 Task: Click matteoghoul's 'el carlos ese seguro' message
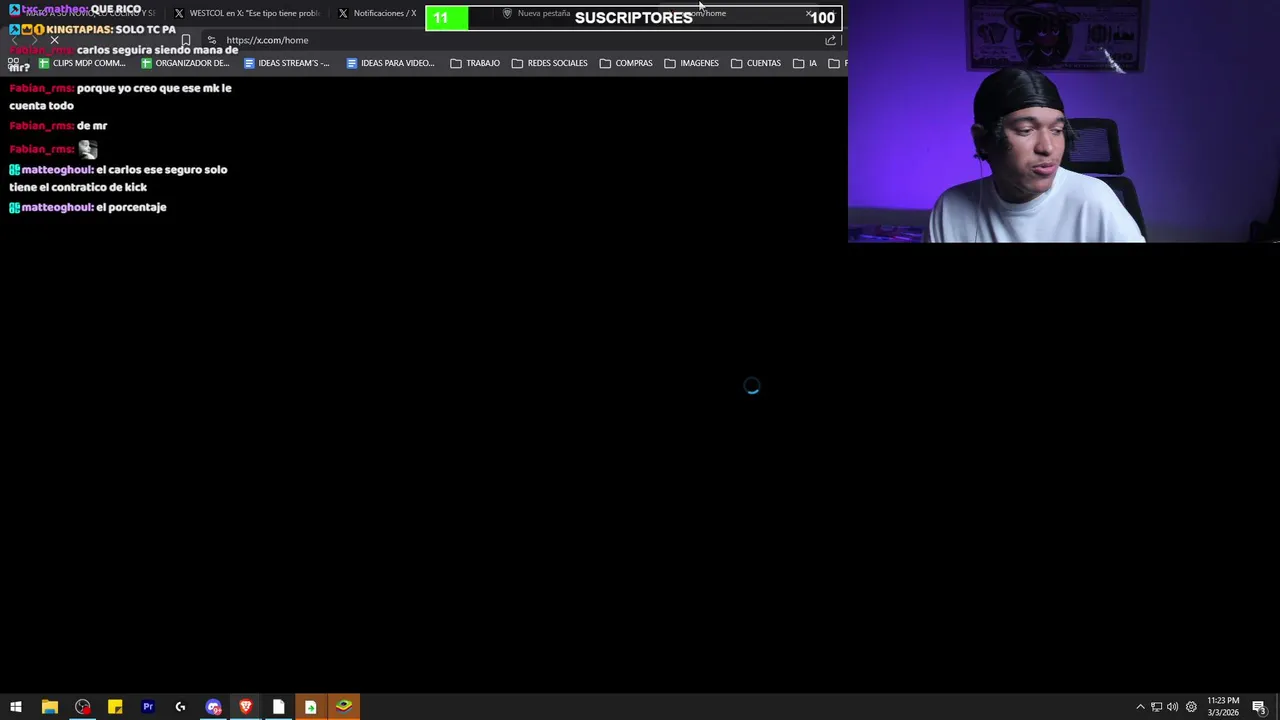[118, 178]
